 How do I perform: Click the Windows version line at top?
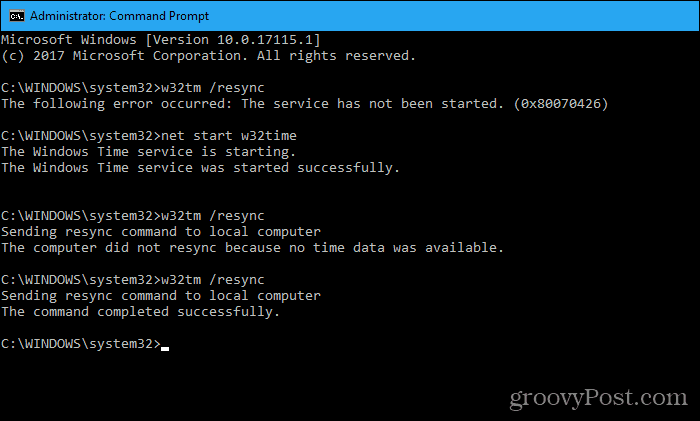pos(161,40)
